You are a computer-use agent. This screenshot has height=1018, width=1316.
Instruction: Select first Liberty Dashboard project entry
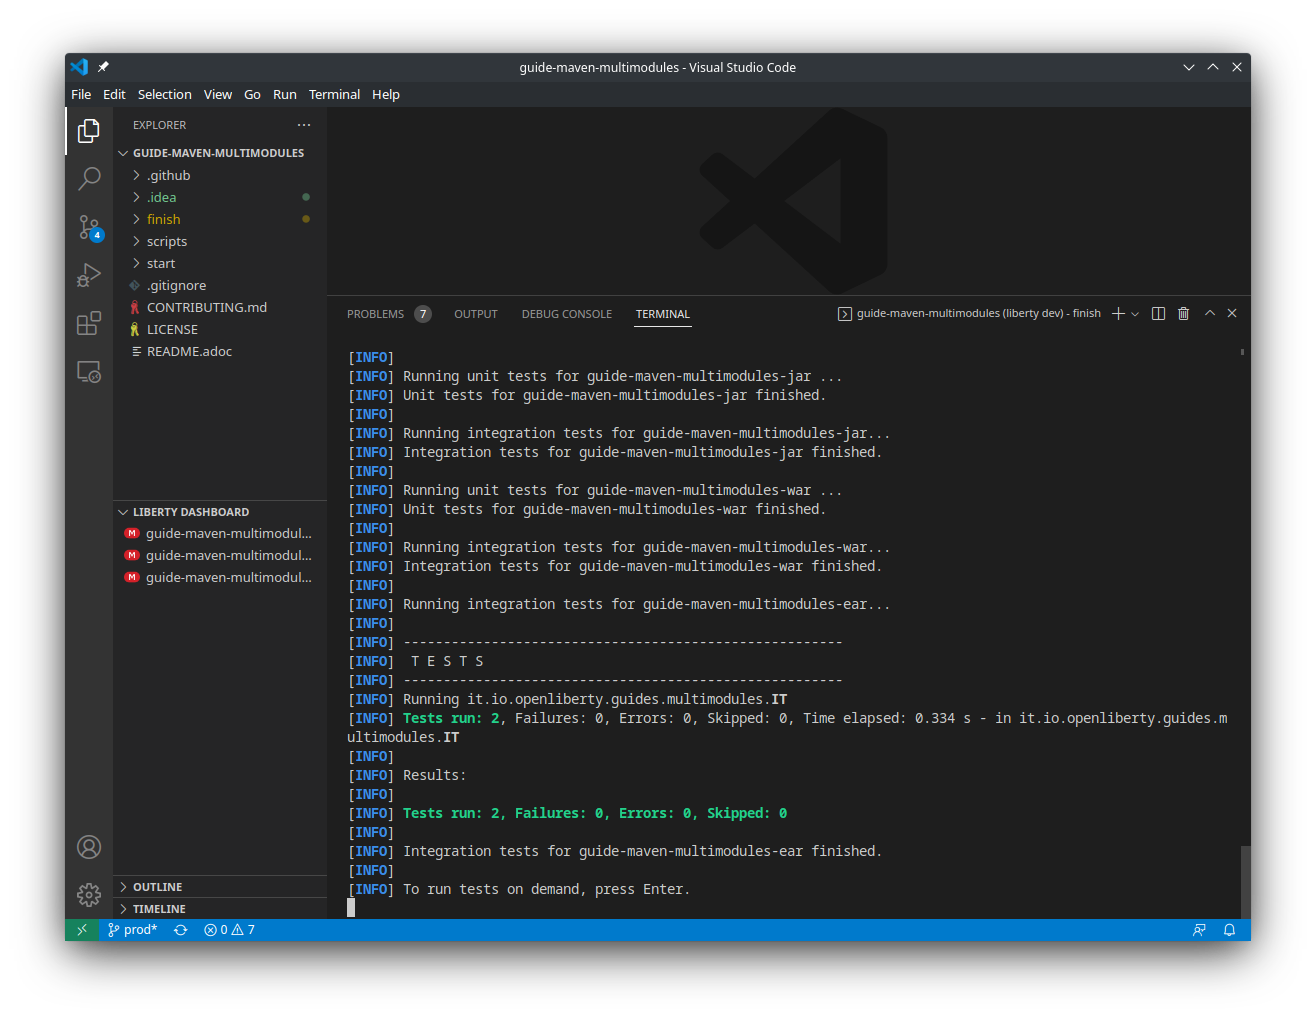click(220, 534)
